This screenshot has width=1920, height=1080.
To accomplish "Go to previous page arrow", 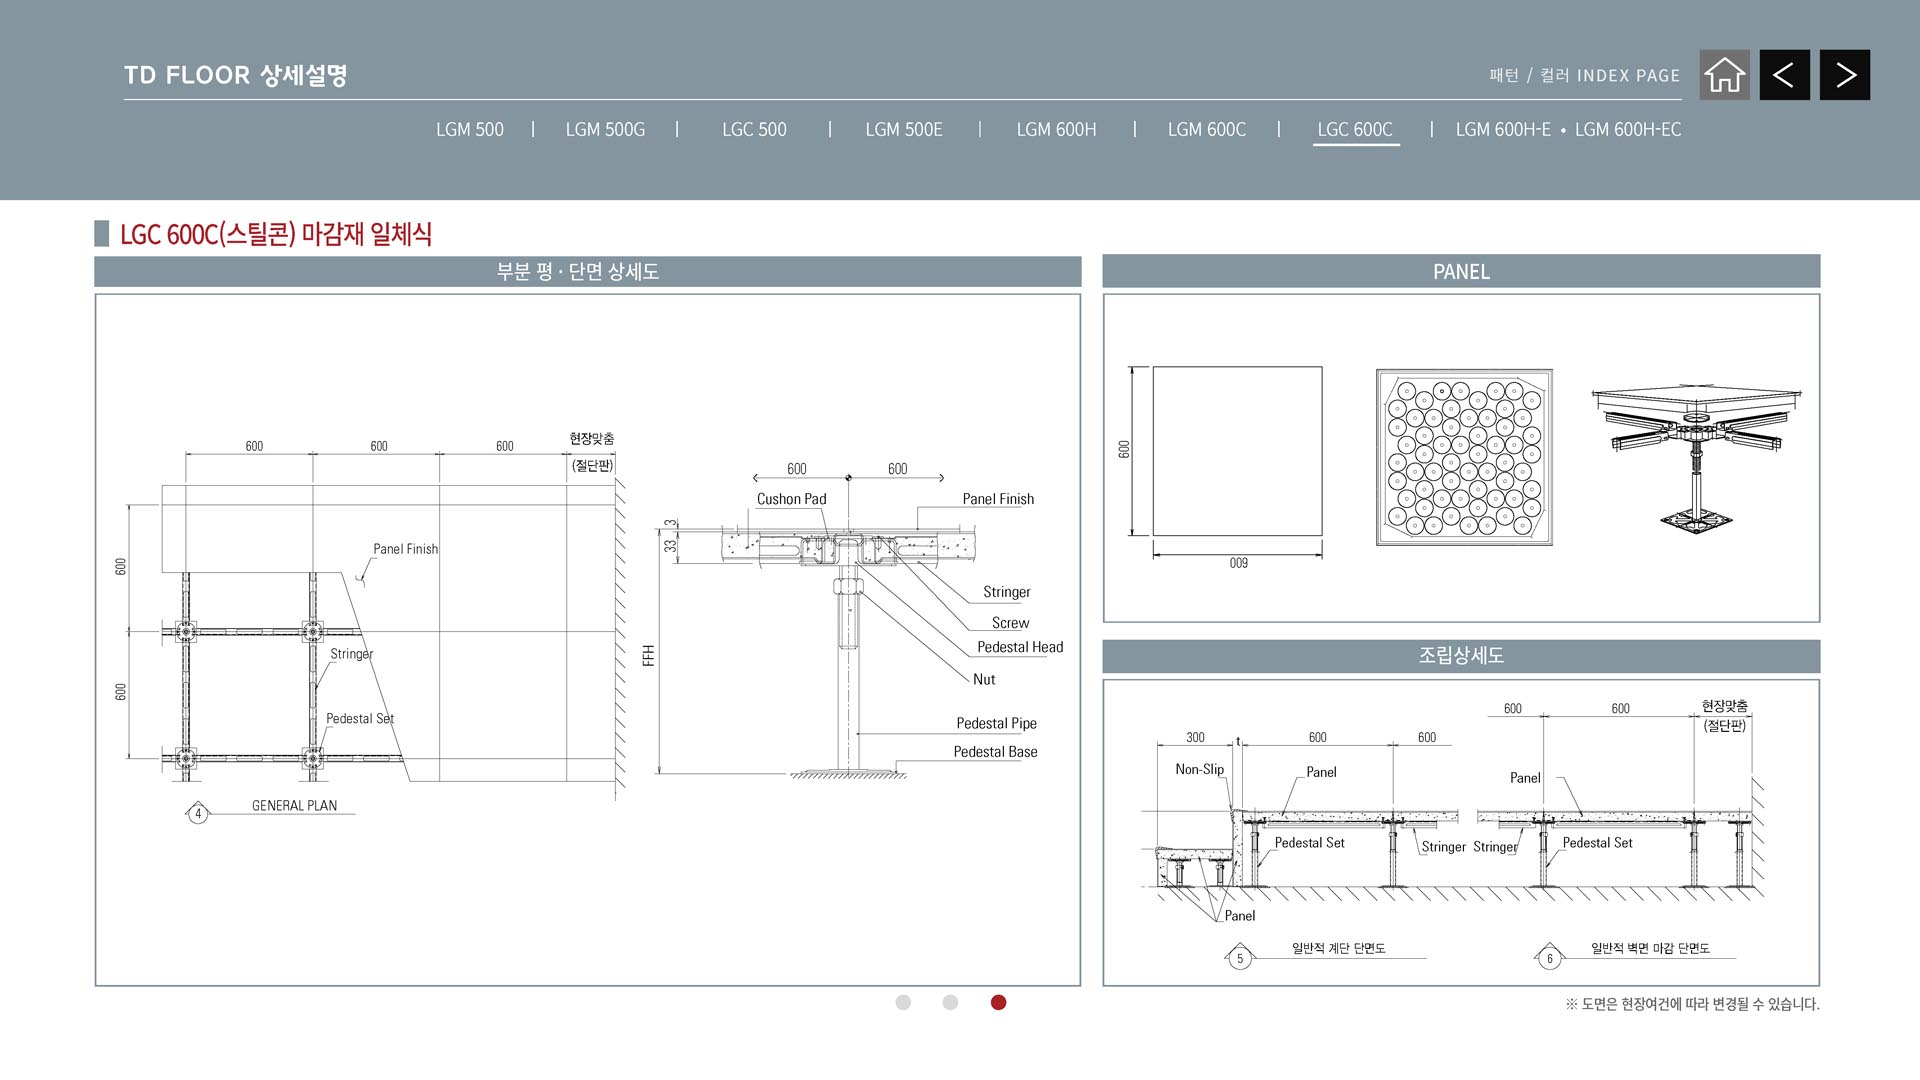I will tap(1785, 75).
